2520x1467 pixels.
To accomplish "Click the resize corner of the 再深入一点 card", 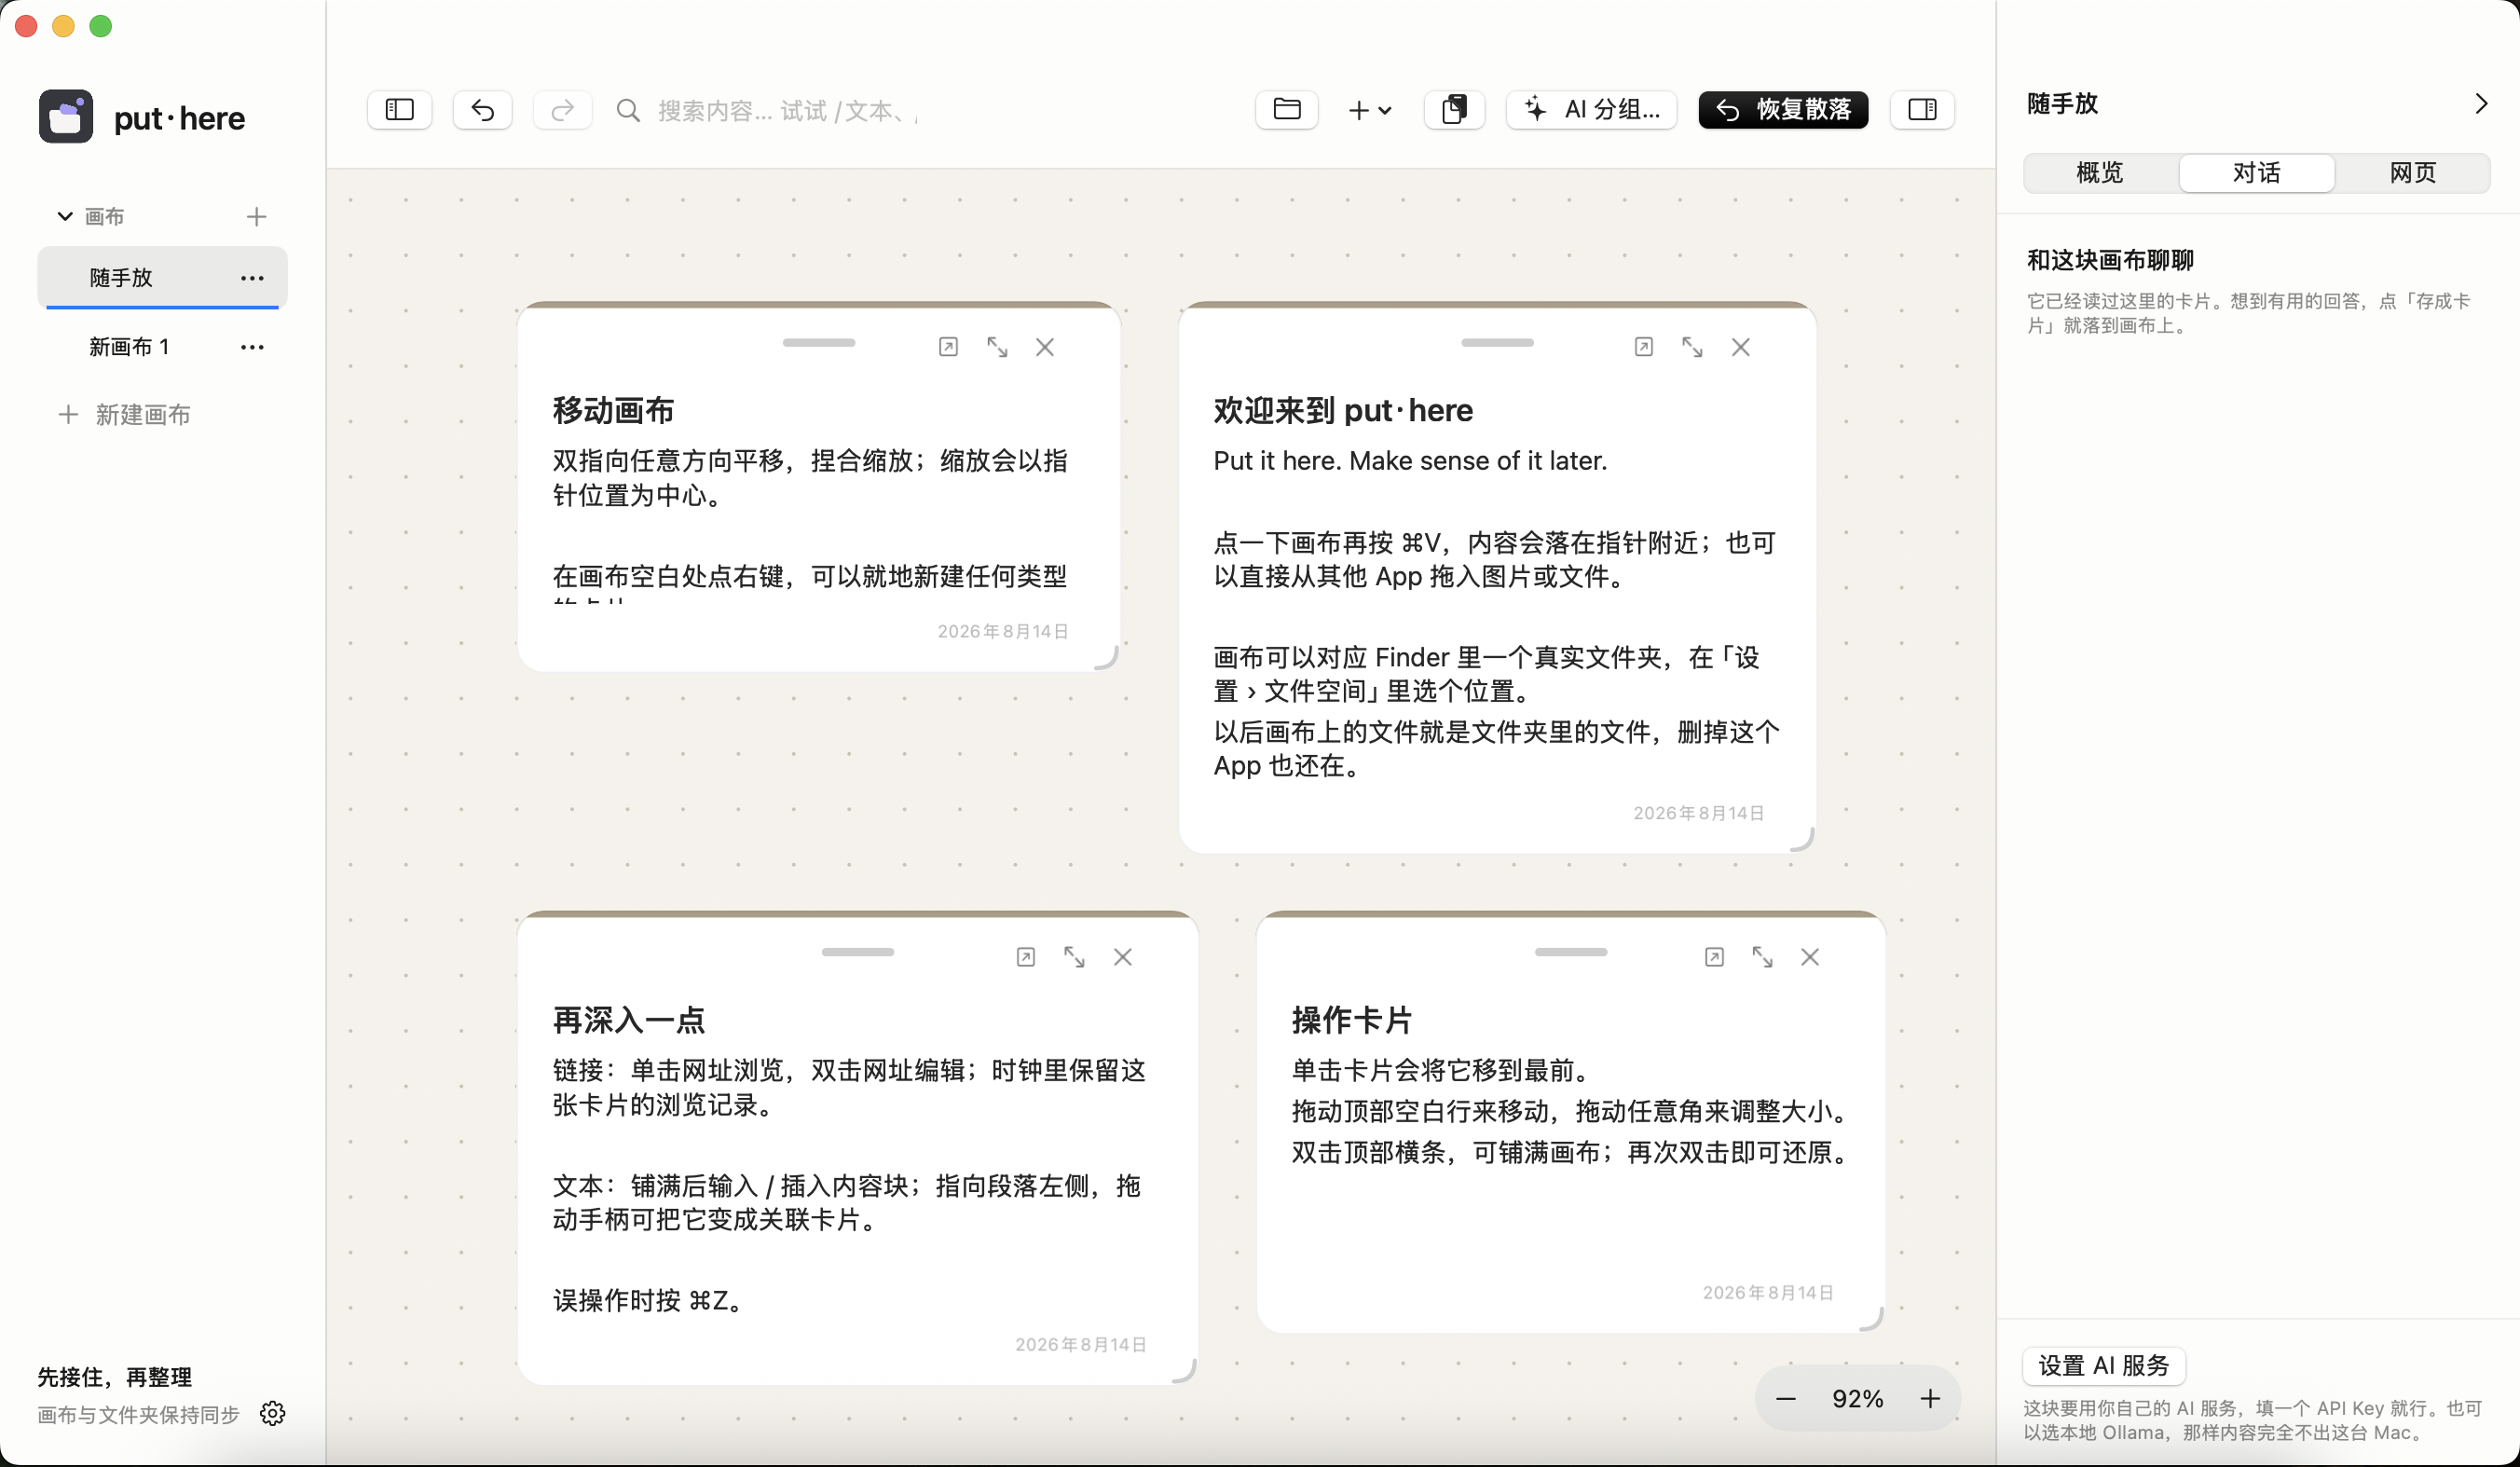I will (1184, 1371).
